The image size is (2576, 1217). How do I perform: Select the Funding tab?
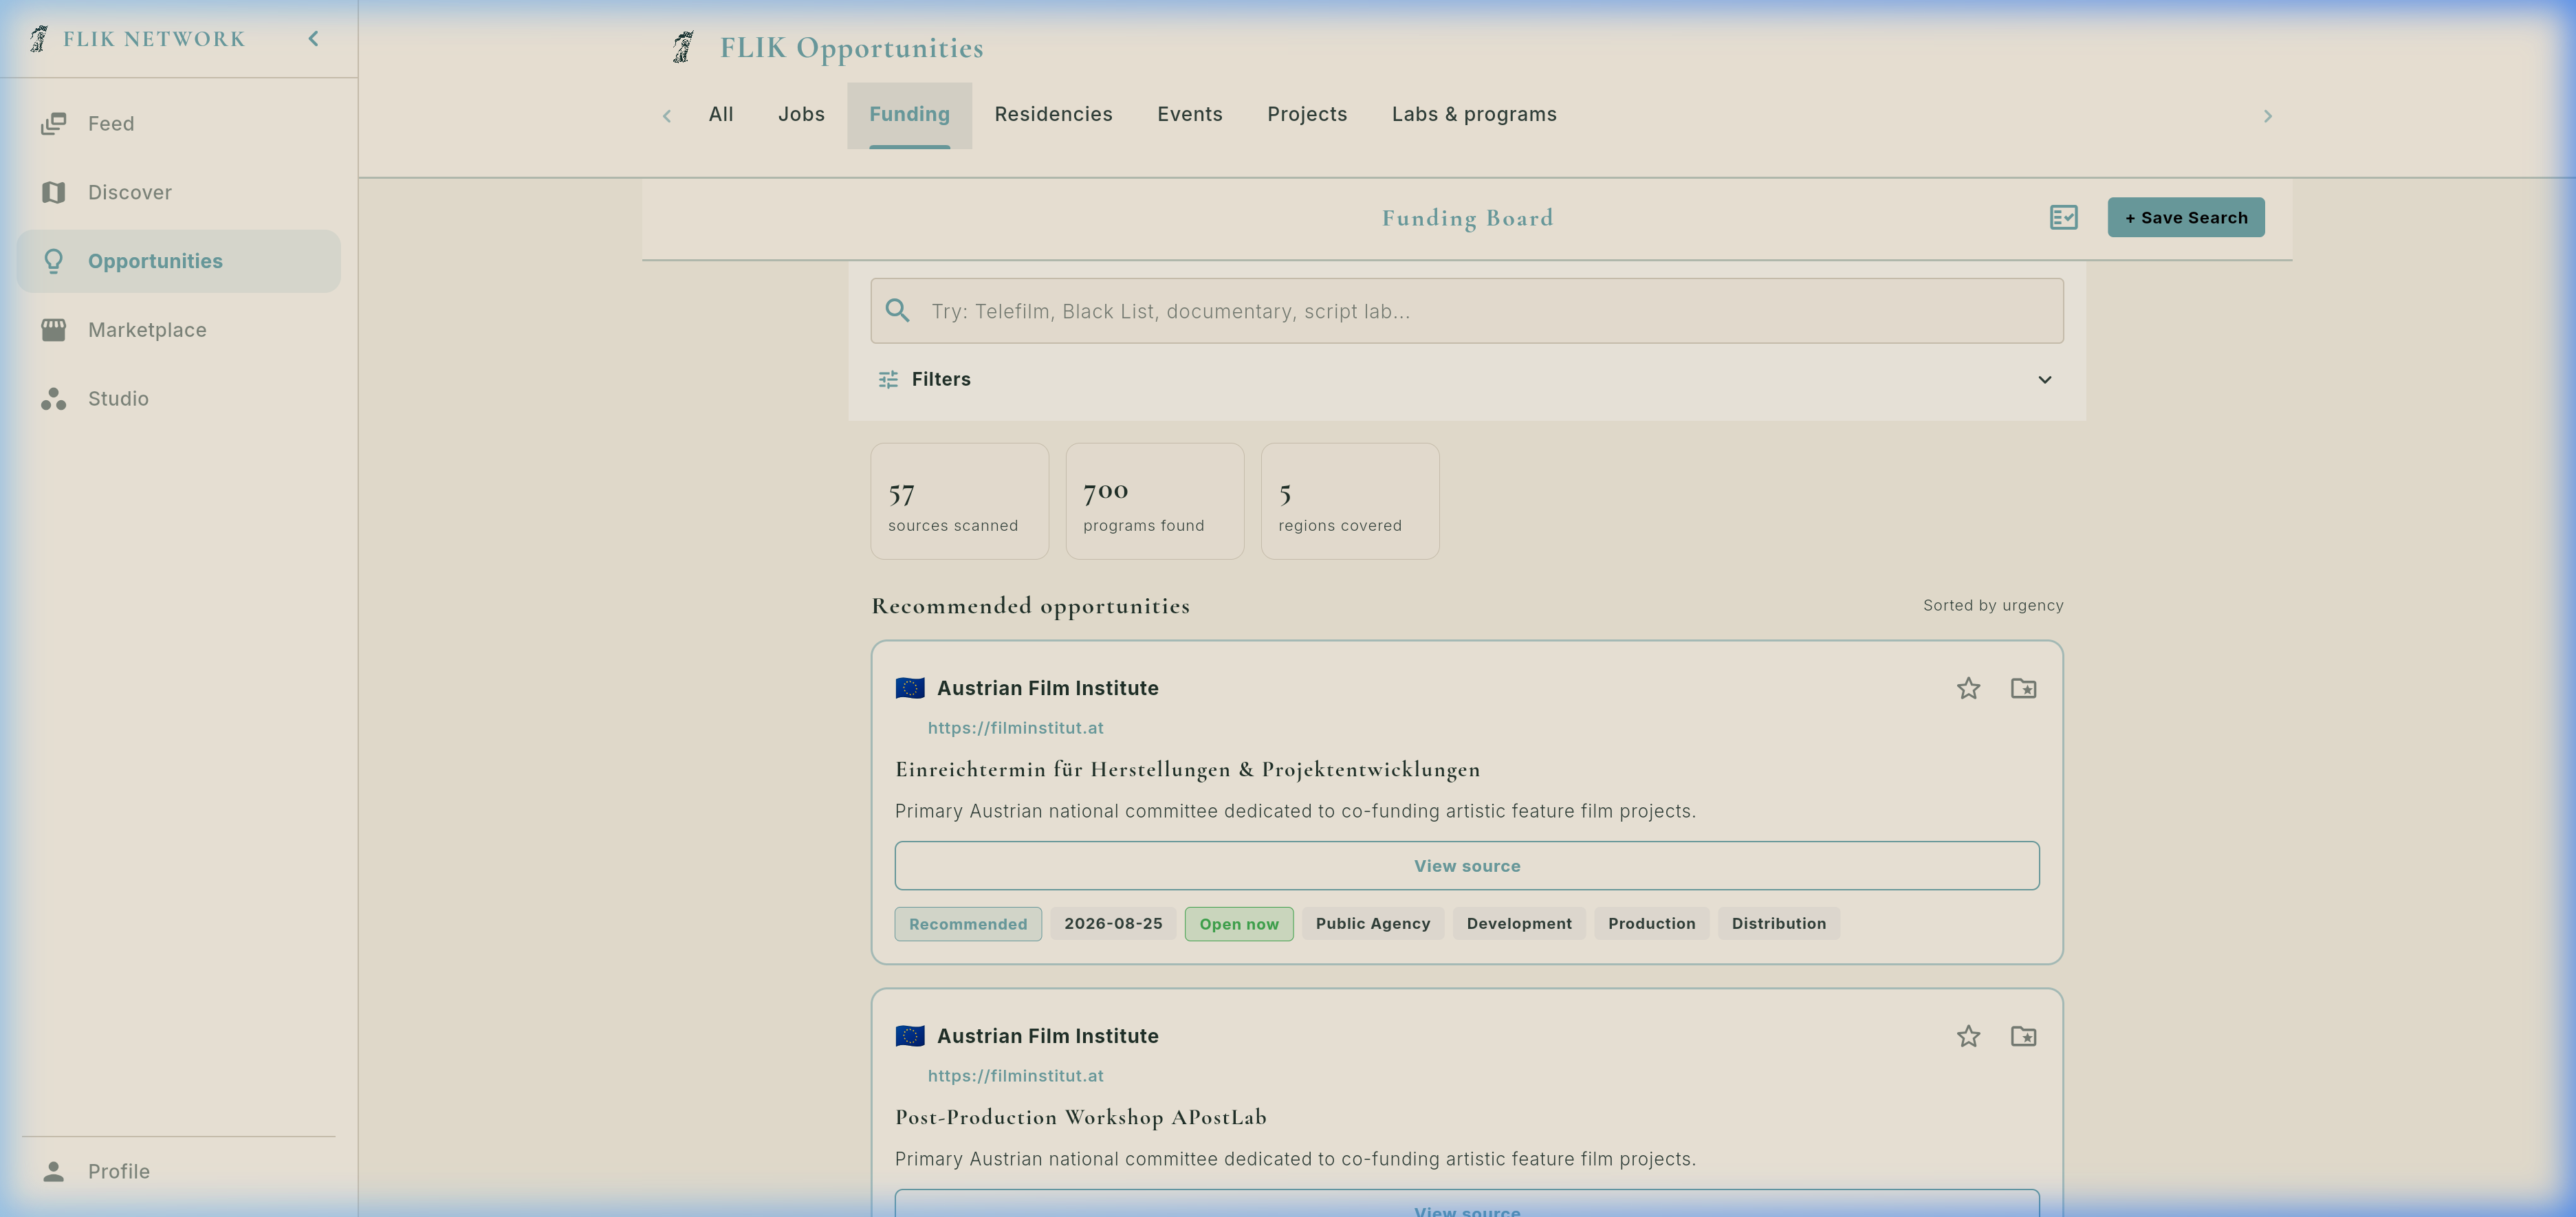point(909,115)
